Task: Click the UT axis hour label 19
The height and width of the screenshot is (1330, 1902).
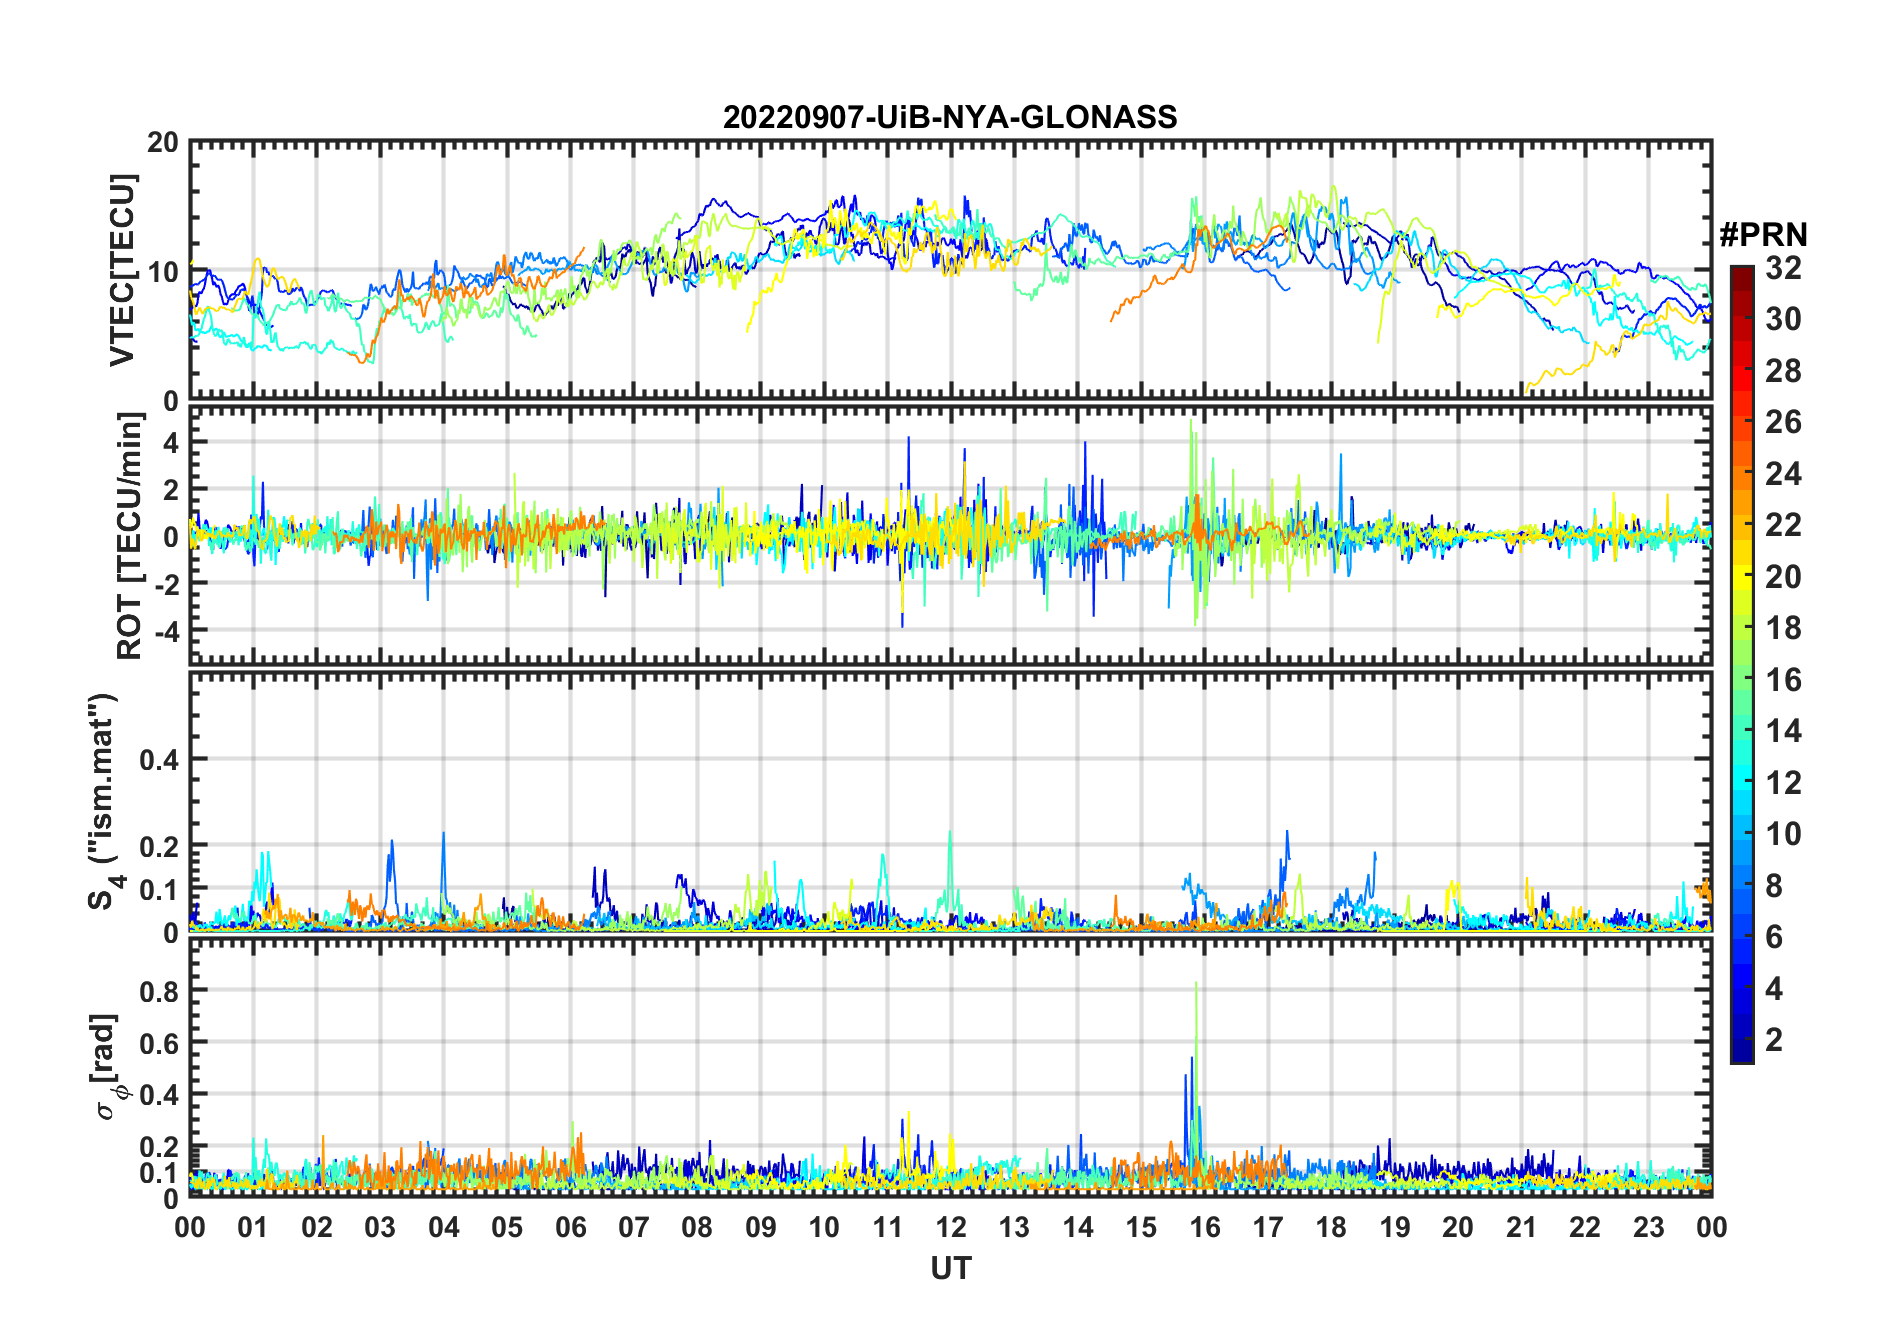Action: tap(1395, 1227)
